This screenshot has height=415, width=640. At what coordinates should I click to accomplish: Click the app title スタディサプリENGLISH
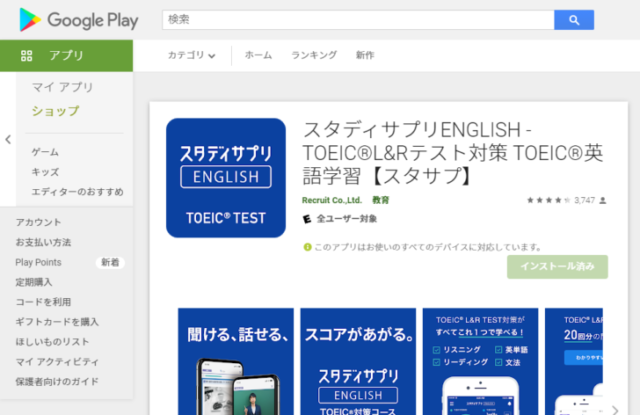click(x=453, y=153)
